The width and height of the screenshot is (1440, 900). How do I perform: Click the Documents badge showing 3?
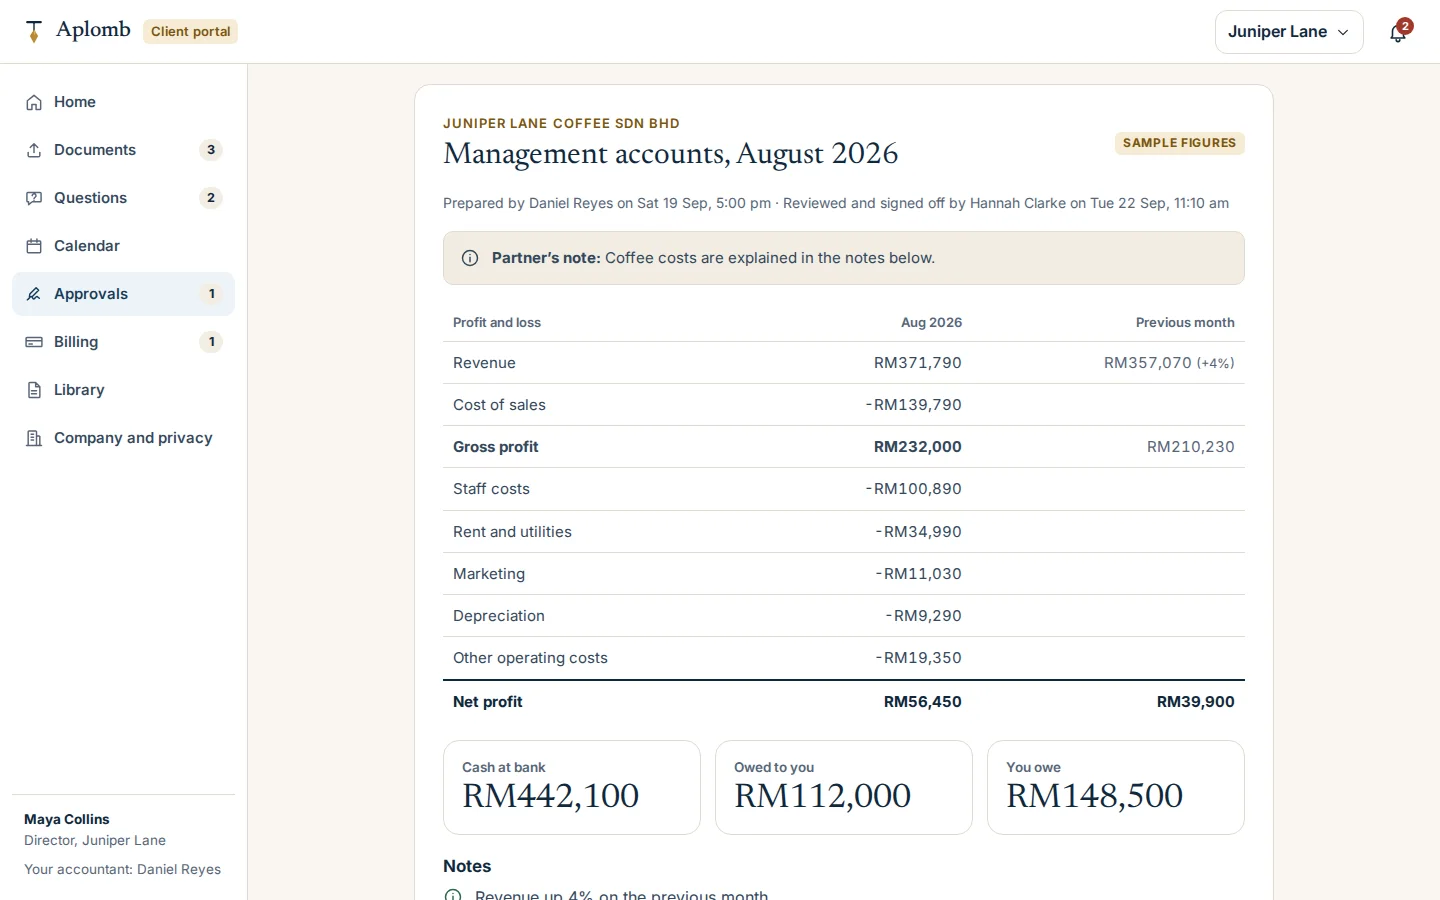tap(211, 150)
